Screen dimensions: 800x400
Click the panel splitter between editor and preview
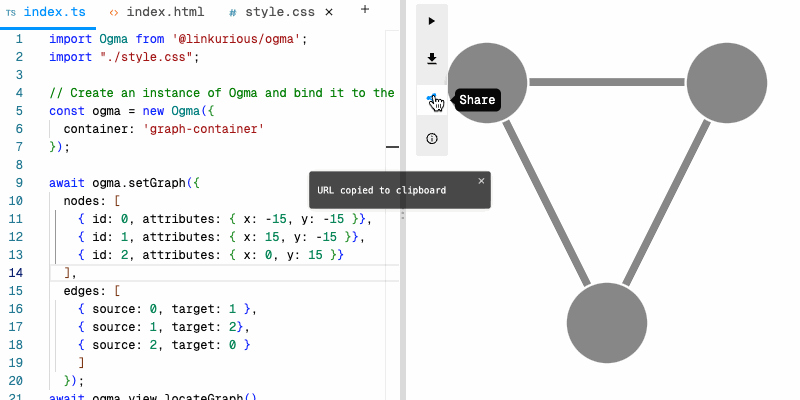coord(403,215)
